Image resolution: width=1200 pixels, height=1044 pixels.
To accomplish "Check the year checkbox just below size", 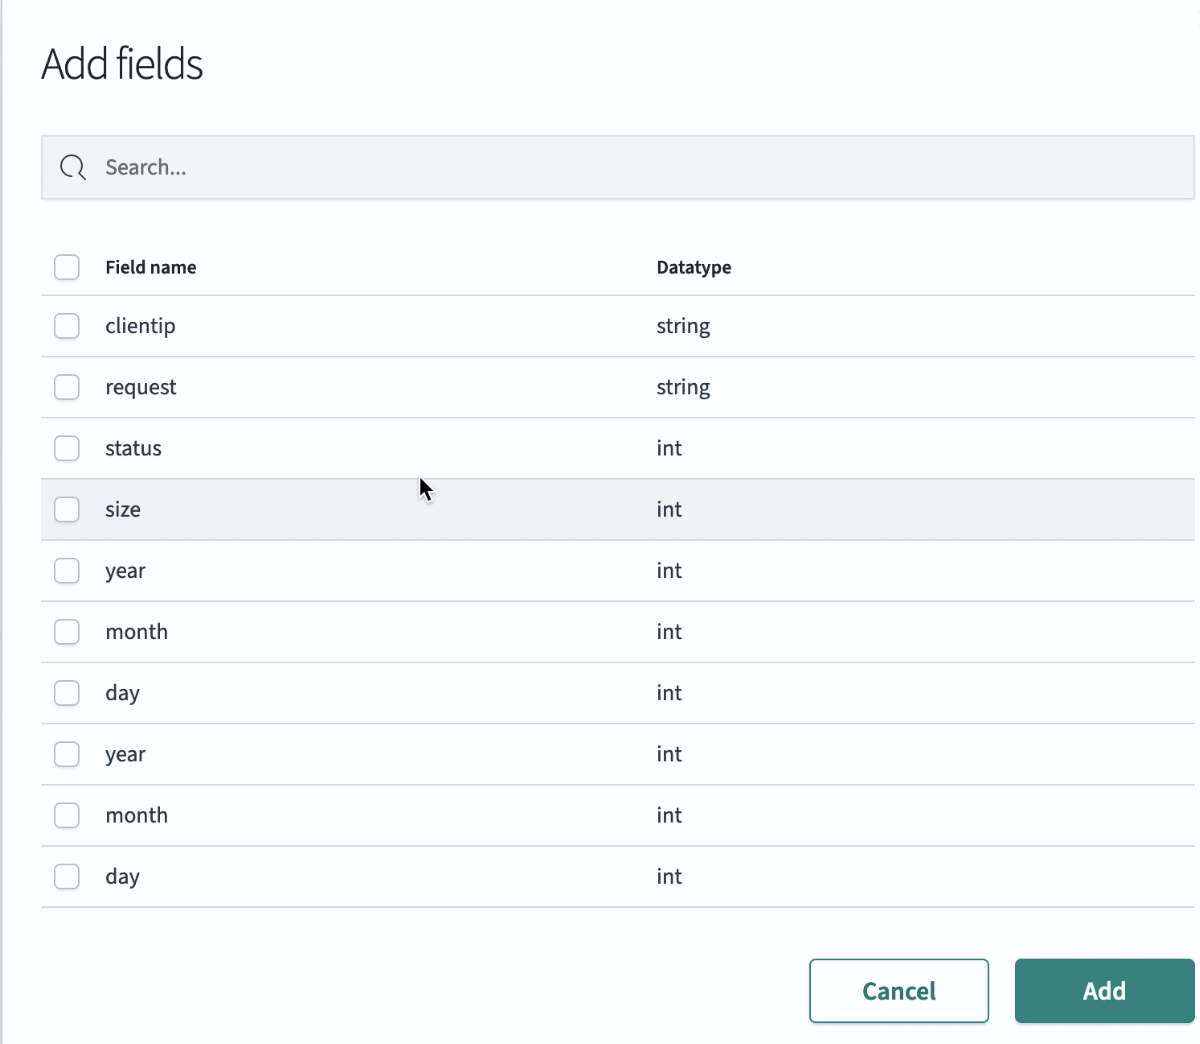I will tap(67, 570).
